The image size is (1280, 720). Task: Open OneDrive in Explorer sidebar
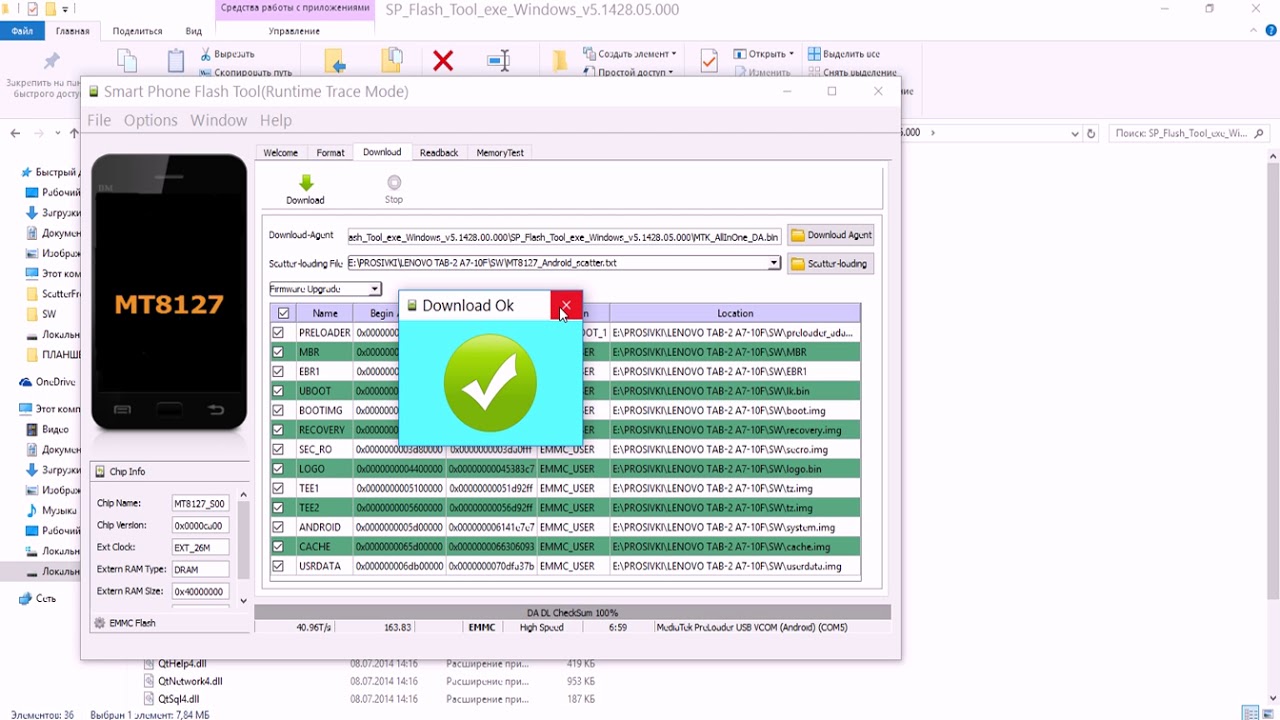(x=48, y=382)
